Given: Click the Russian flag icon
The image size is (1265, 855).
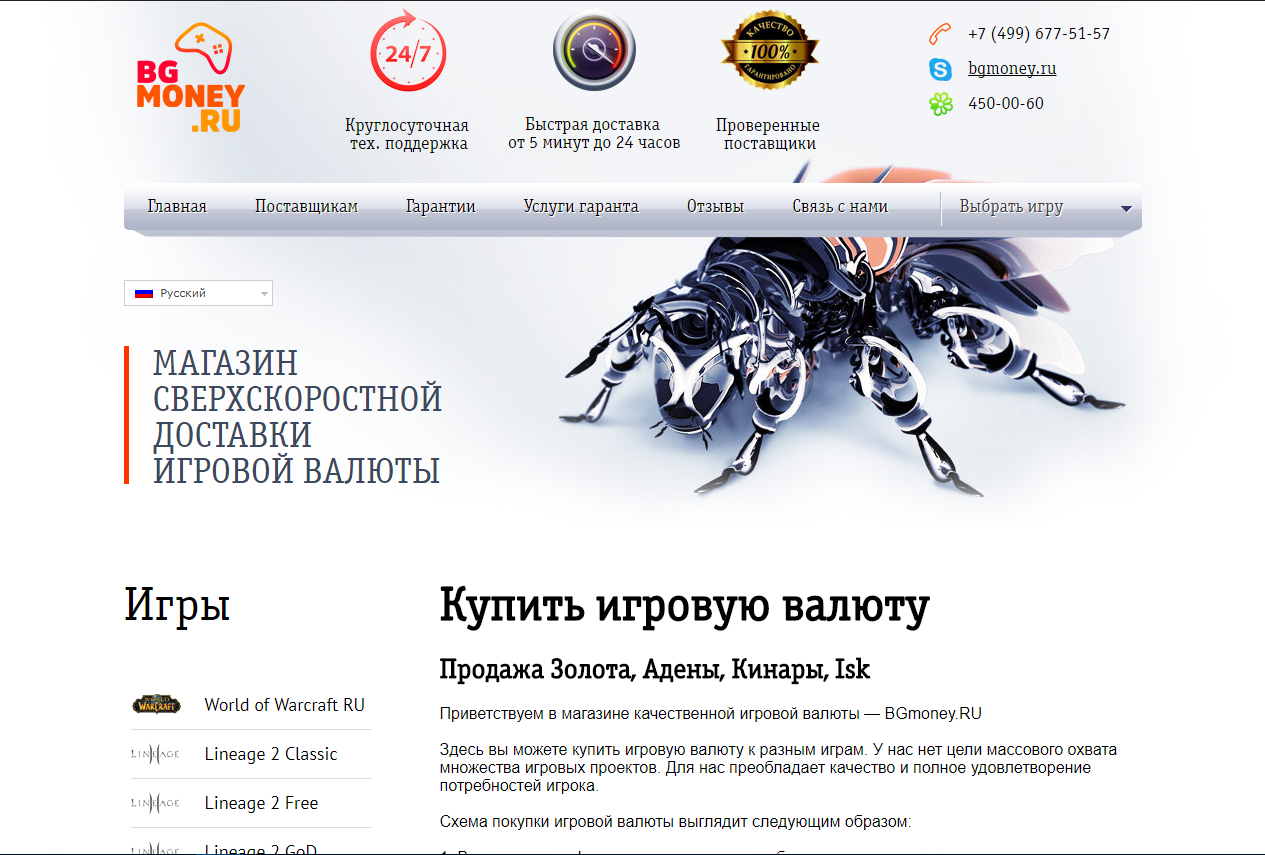Looking at the screenshot, I should tap(144, 293).
